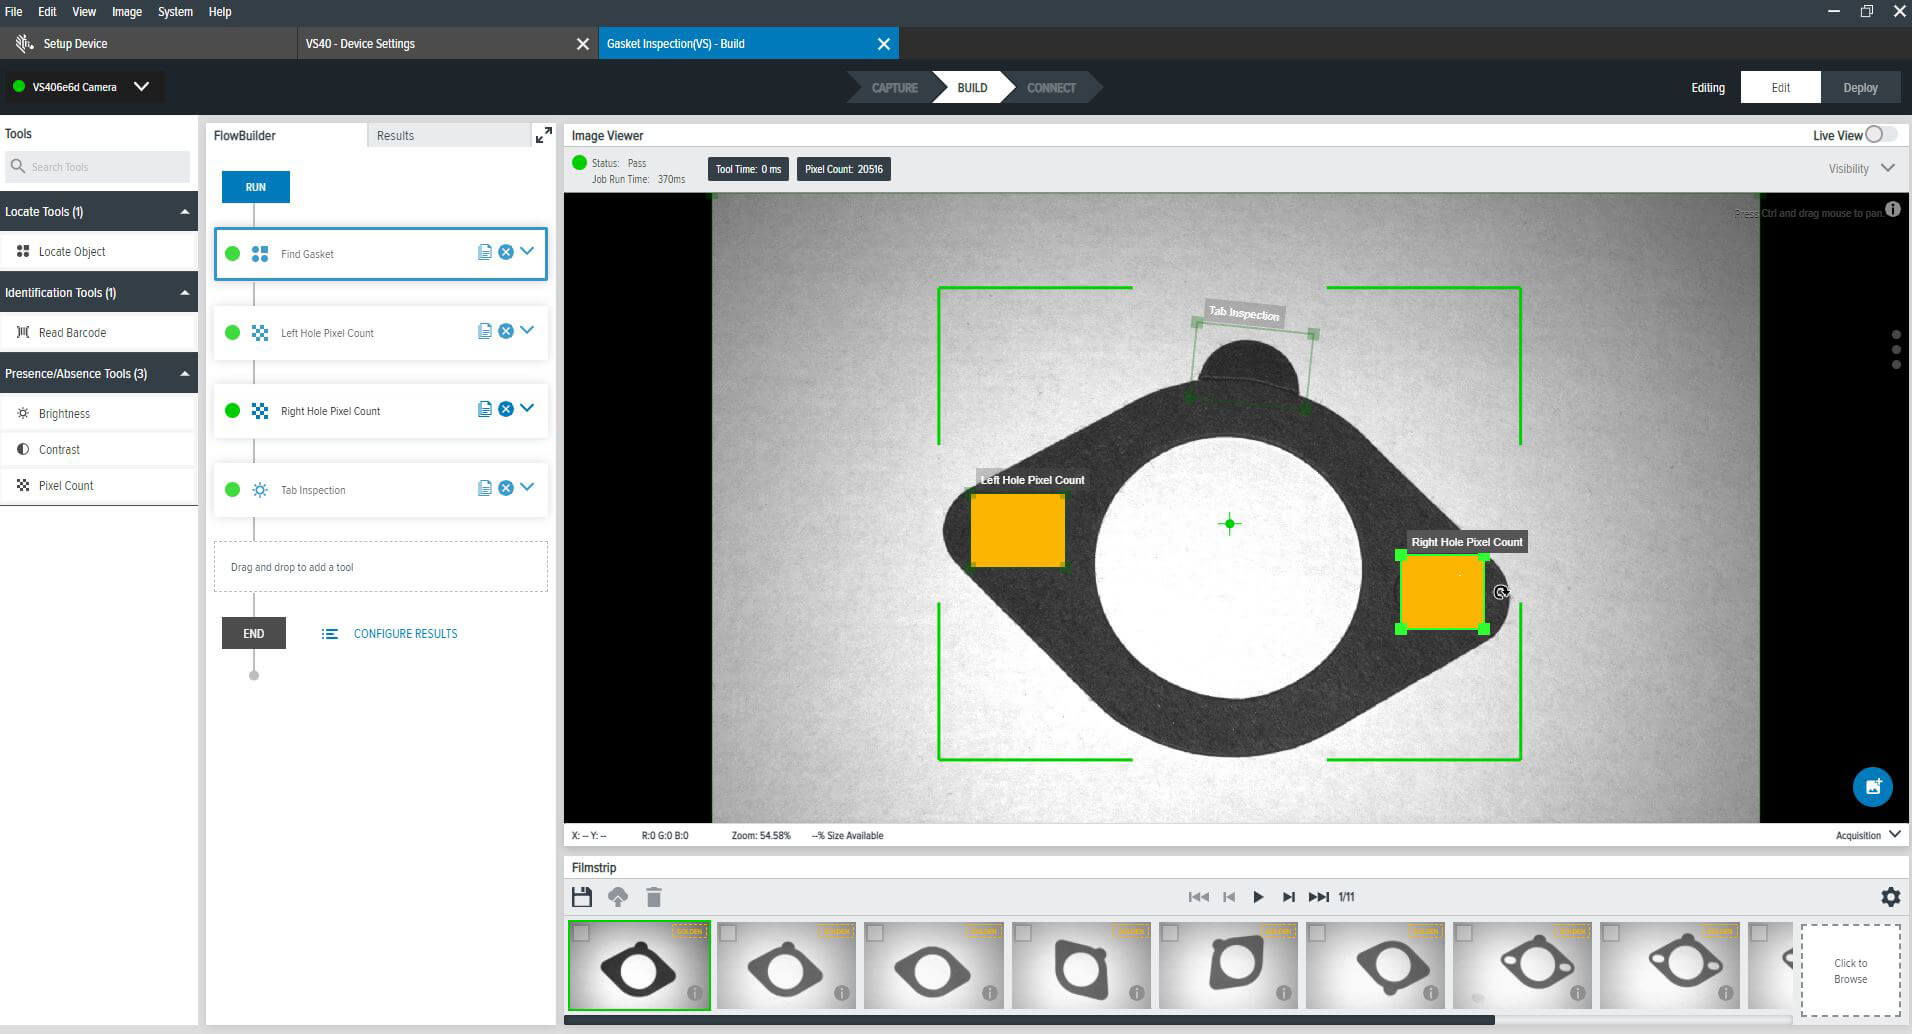Click the RUN button
This screenshot has width=1912, height=1034.
255,186
